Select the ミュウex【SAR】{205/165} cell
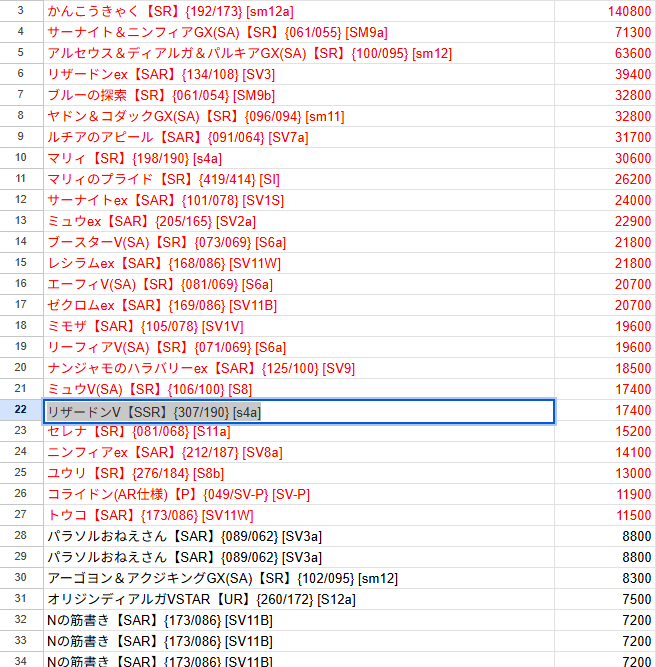This screenshot has height=667, width=656. pyautogui.click(x=299, y=221)
